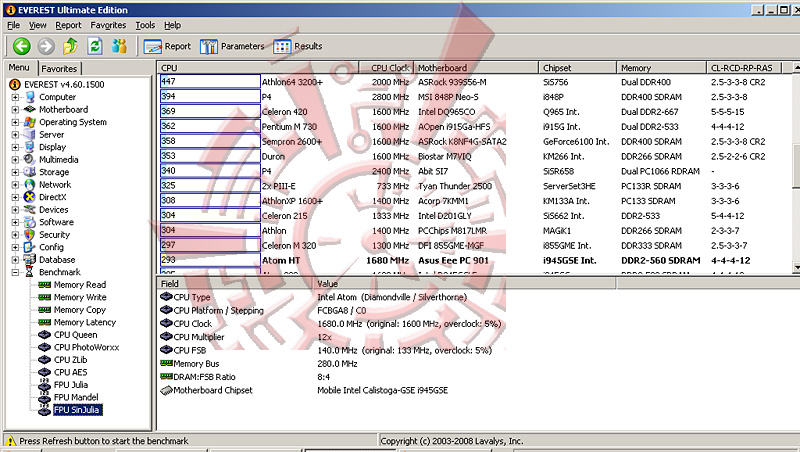Click the Field column header
Viewport: 800px width, 452px height.
235,284
